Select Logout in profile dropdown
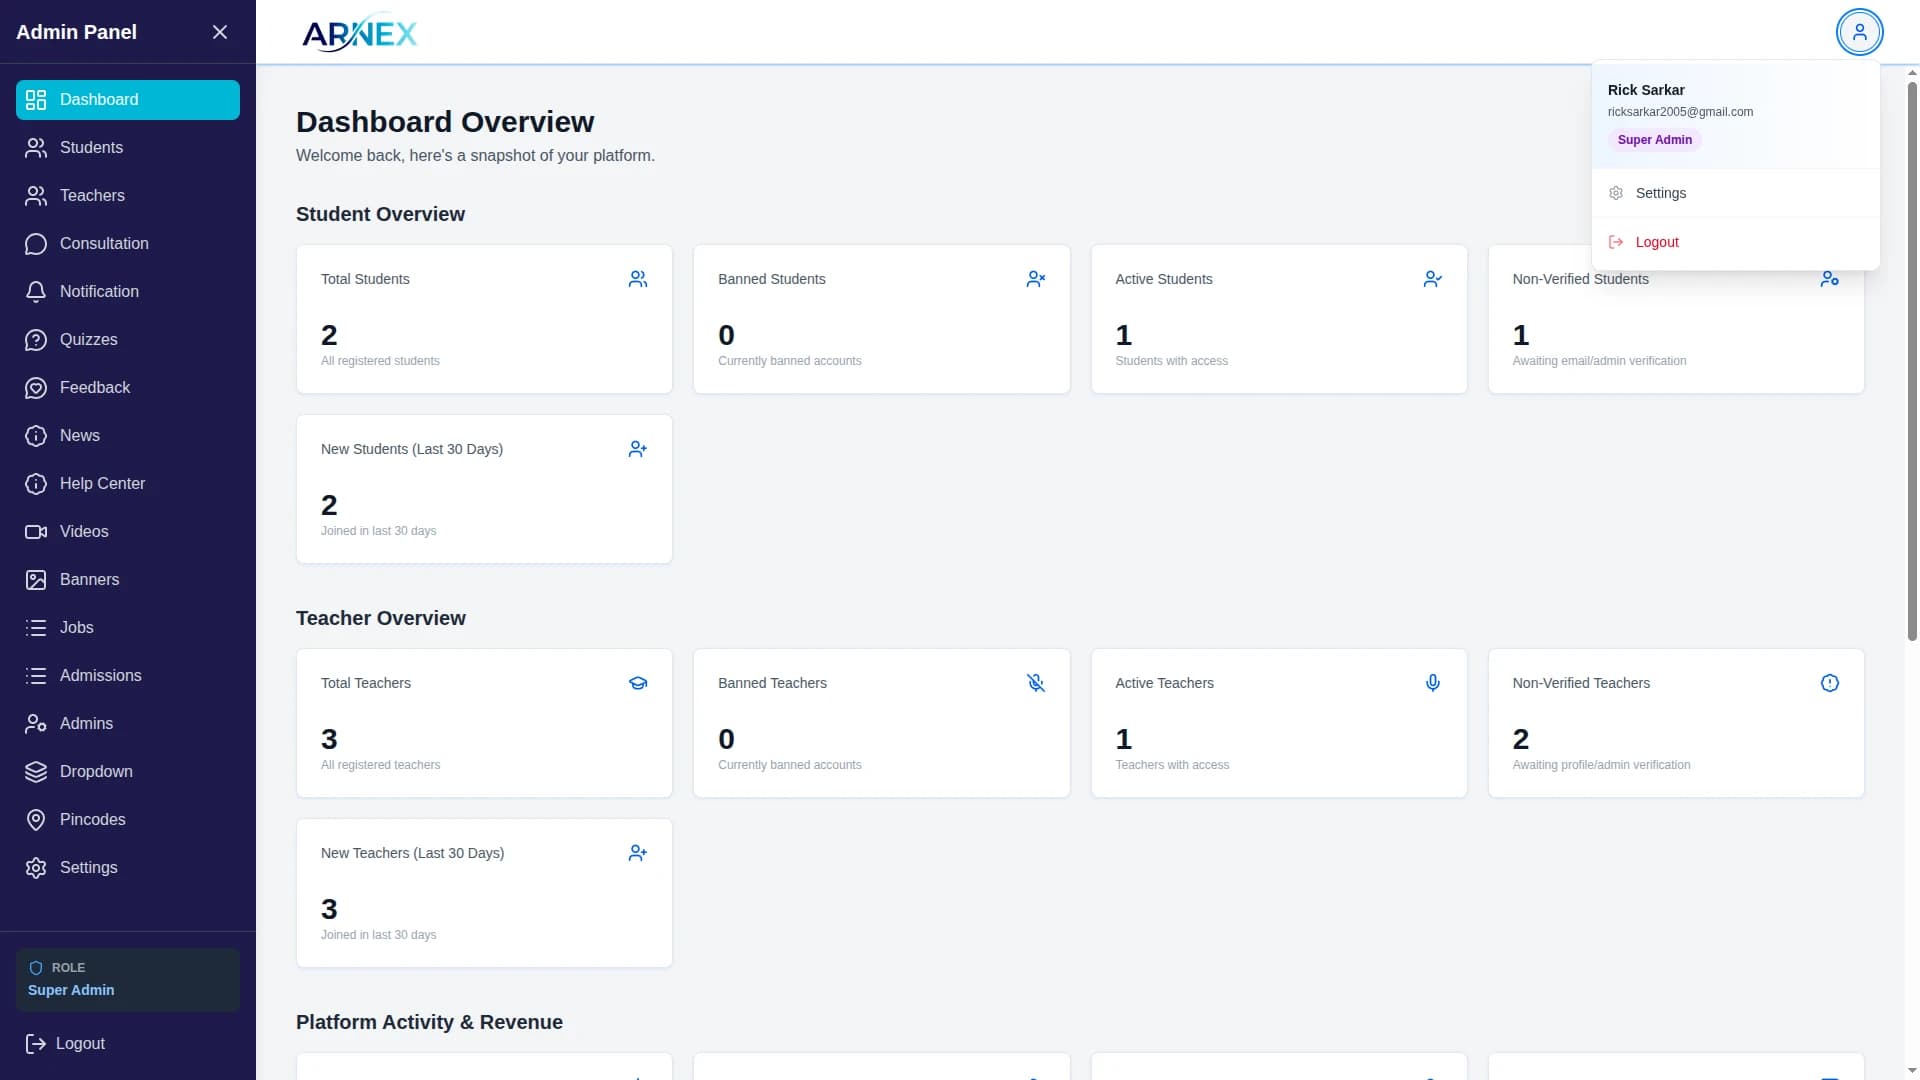This screenshot has height=1080, width=1920. point(1656,242)
